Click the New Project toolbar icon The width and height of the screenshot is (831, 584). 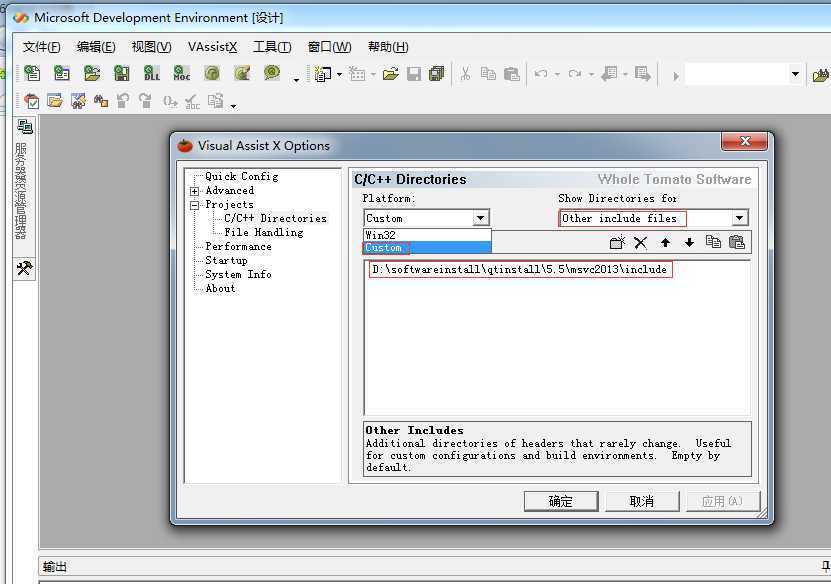coord(323,74)
